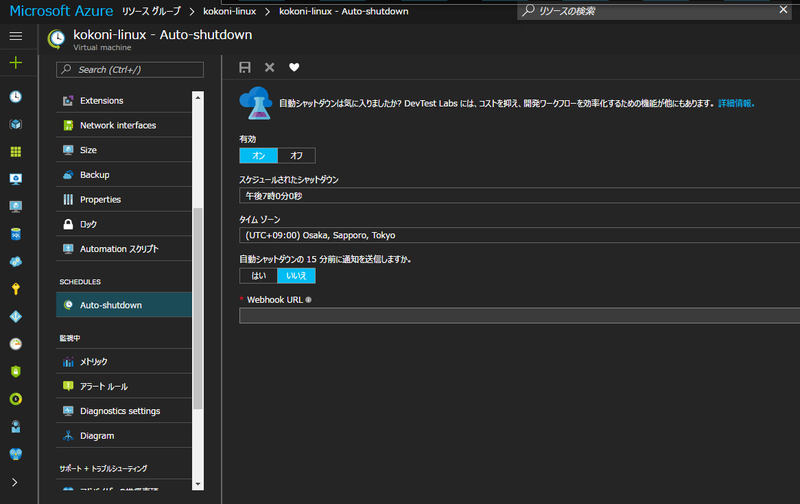Click the save disk icon in toolbar
Viewport: 800px width, 504px height.
coord(245,67)
